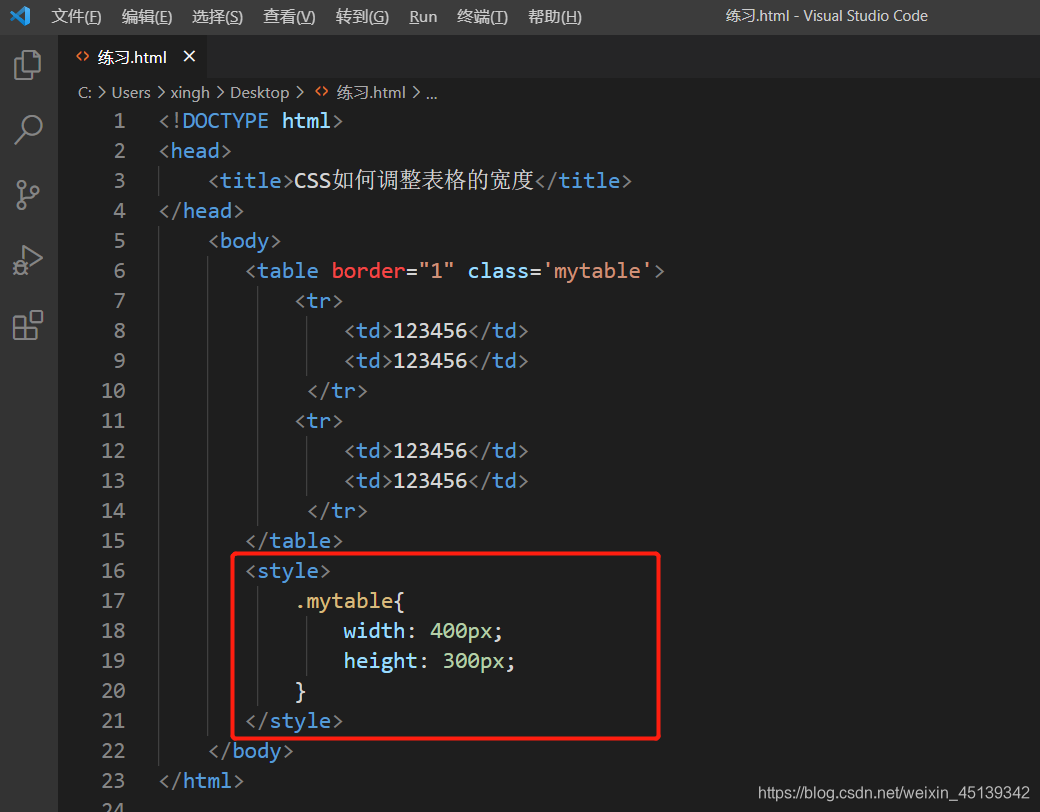Viewport: 1040px width, 812px height.
Task: Select the 练习.html editor tab
Action: pos(133,56)
